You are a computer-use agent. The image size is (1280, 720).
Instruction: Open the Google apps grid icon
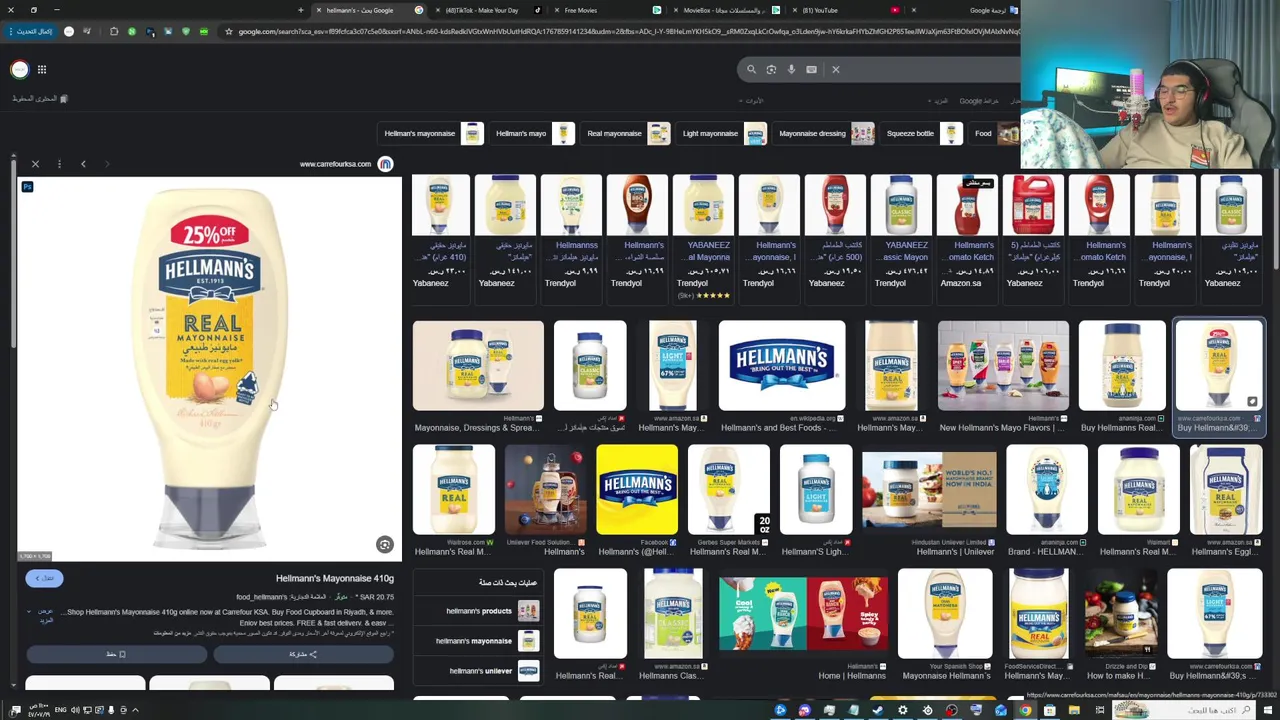click(x=42, y=70)
